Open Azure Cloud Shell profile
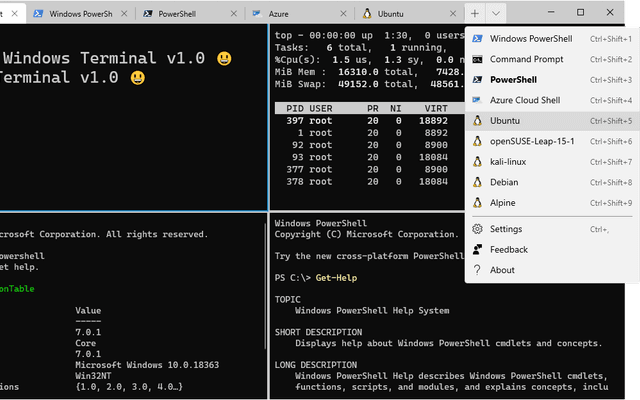Image resolution: width=640 pixels, height=400 pixels. coord(552,100)
